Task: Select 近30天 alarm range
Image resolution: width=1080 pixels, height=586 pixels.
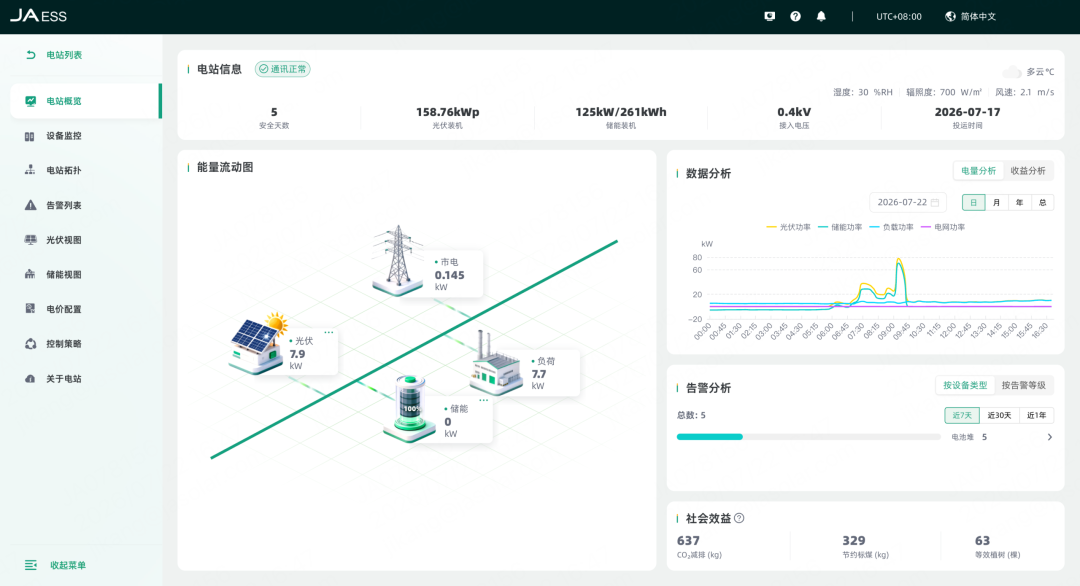Action: pyautogui.click(x=999, y=415)
